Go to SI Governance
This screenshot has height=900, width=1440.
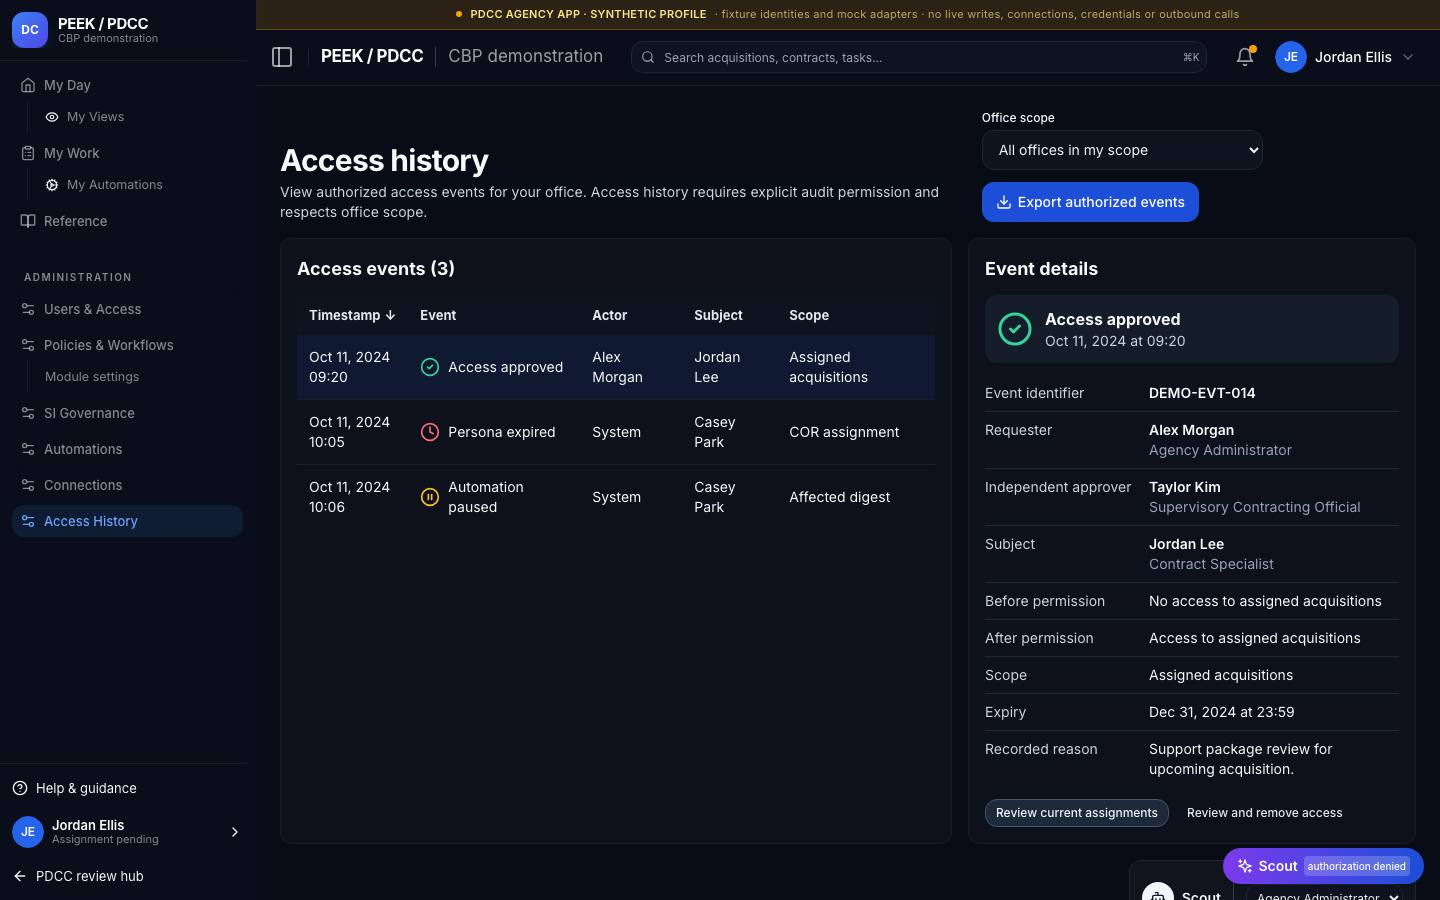pos(127,413)
